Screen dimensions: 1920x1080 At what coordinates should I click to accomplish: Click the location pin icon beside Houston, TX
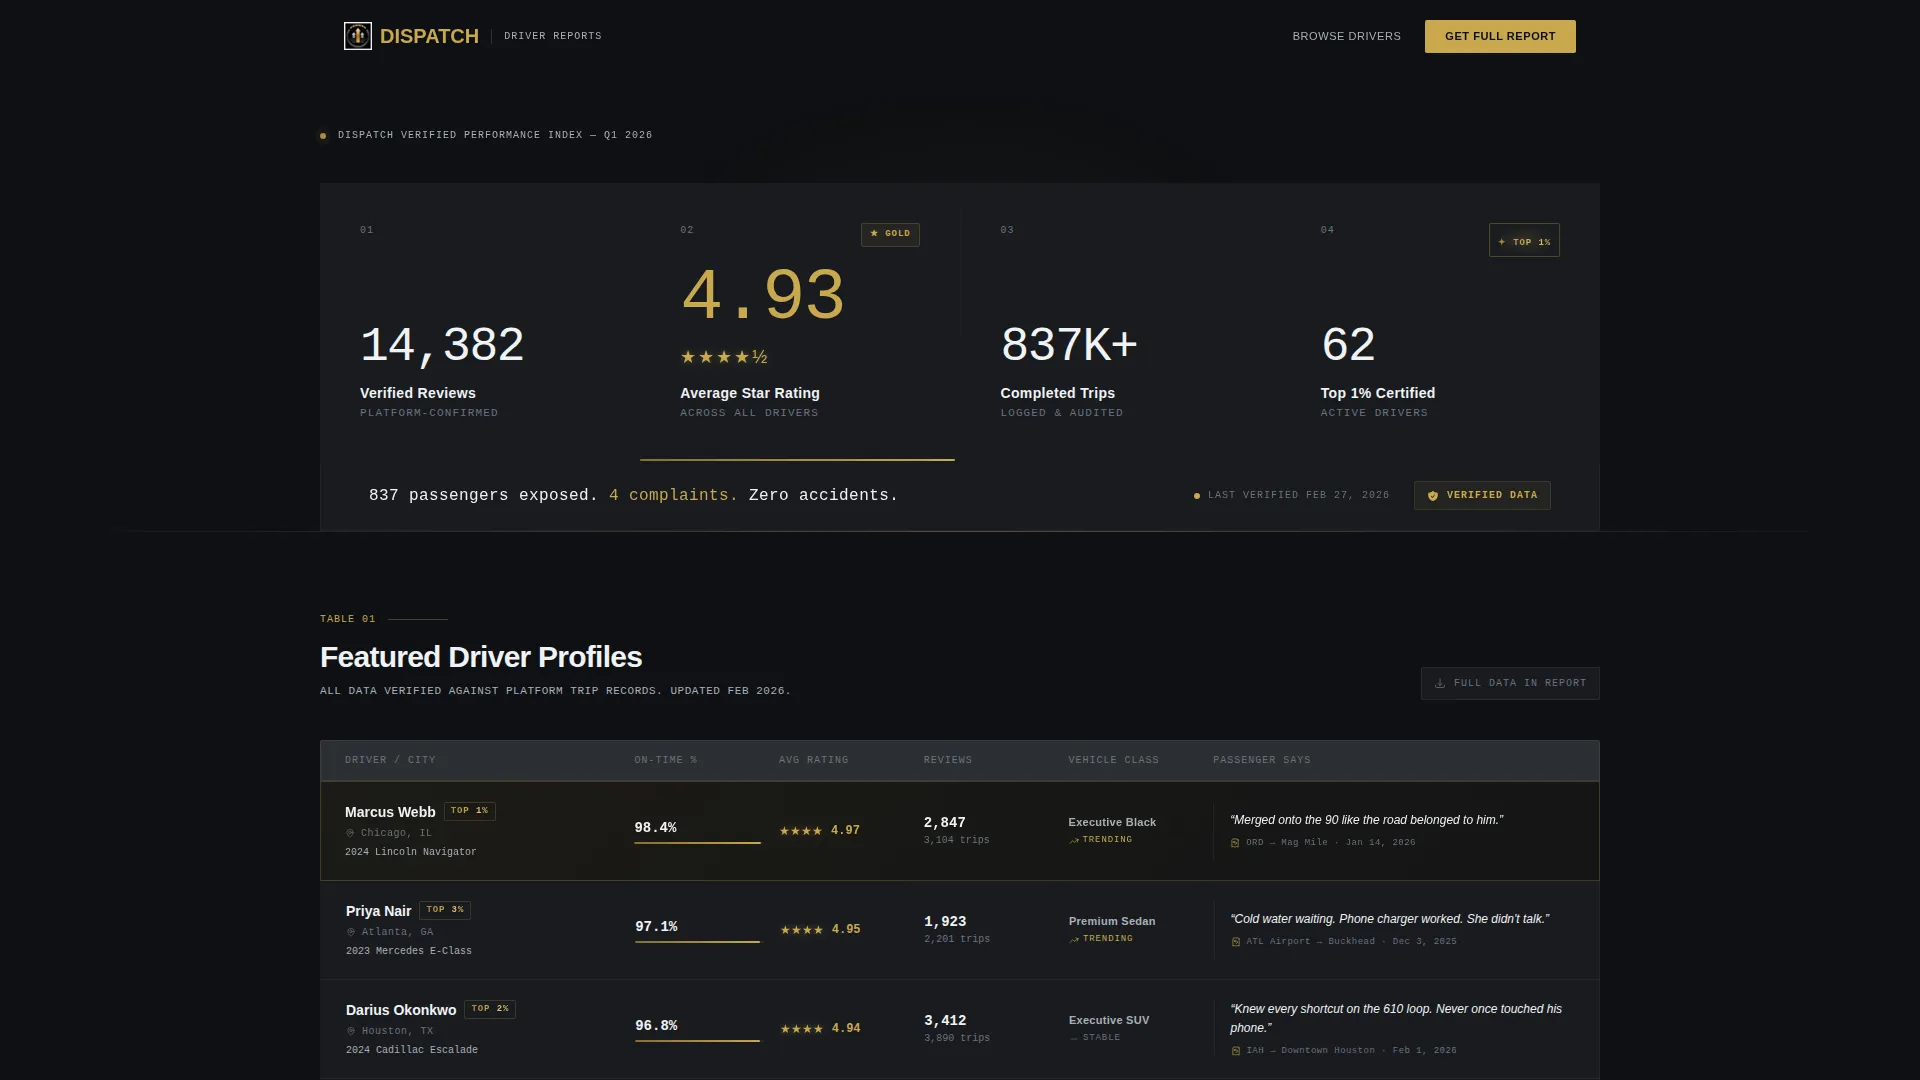(x=351, y=1031)
